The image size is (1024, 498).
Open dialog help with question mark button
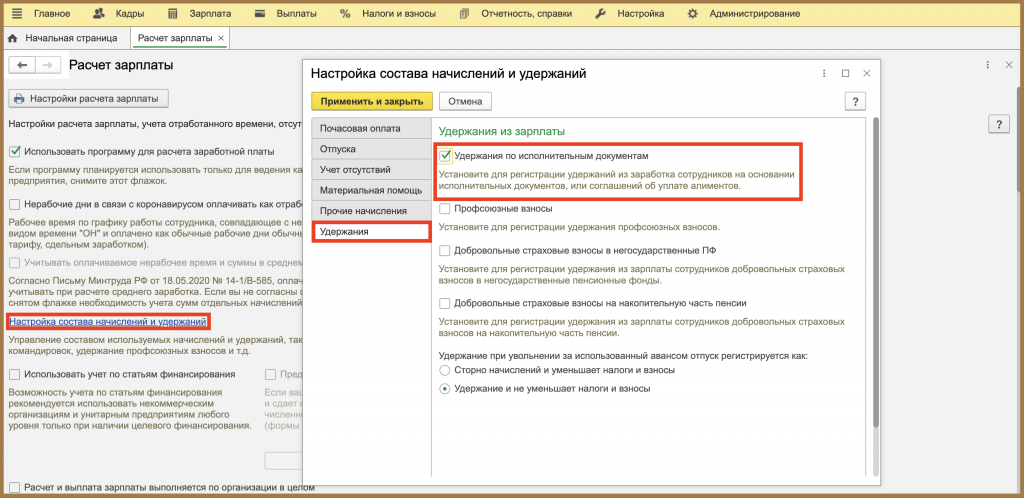(855, 101)
